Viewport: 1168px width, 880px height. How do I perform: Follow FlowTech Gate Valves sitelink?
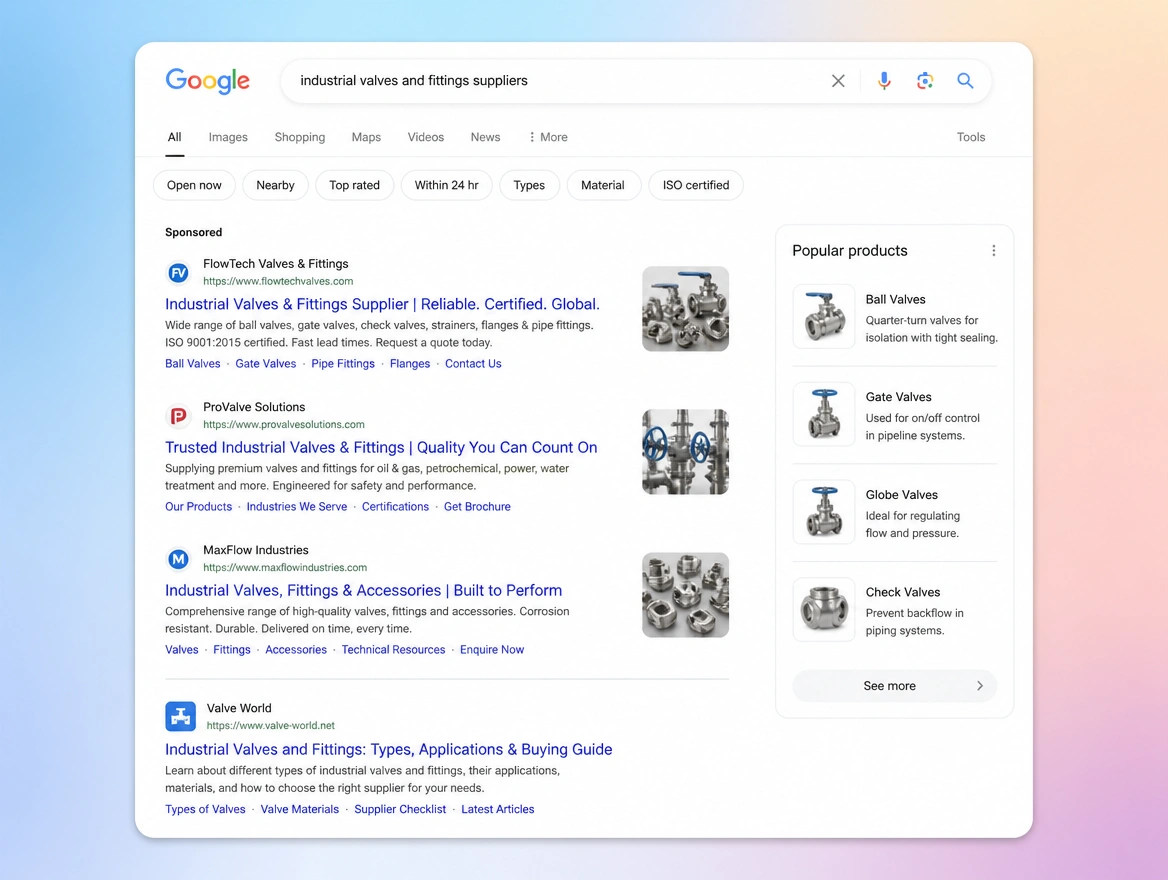point(266,364)
